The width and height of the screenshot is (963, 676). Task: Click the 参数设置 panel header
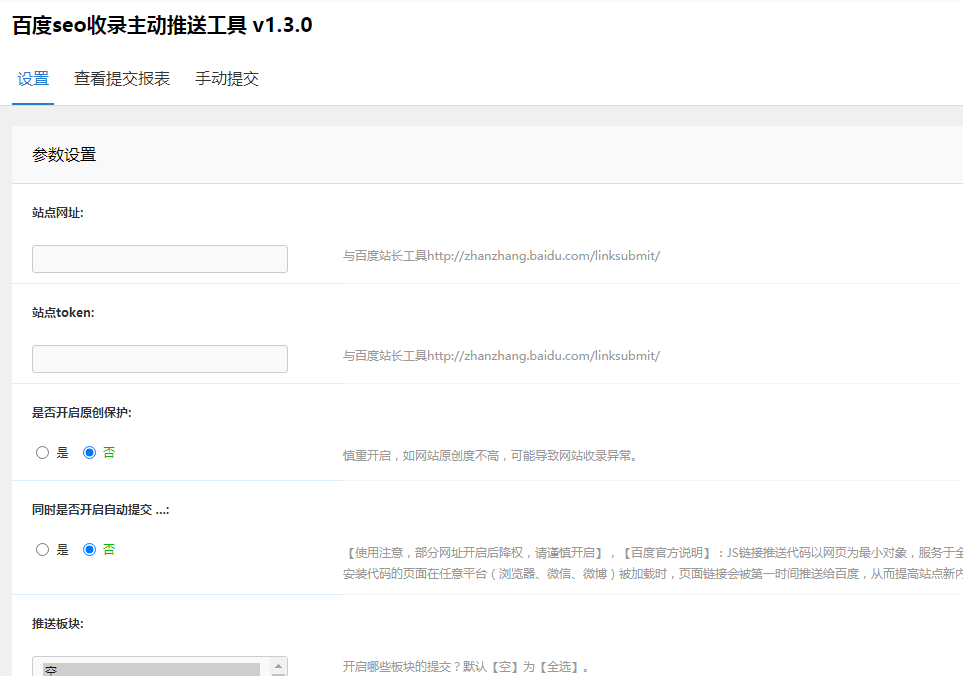[x=64, y=155]
